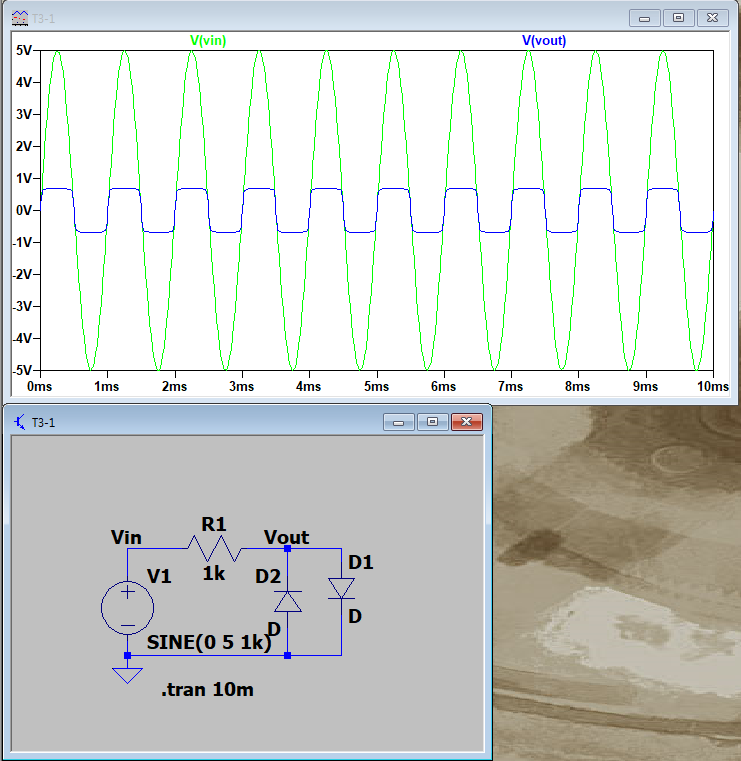The image size is (741, 761).
Task: Click the 5ms time axis label
Action: (x=376, y=386)
